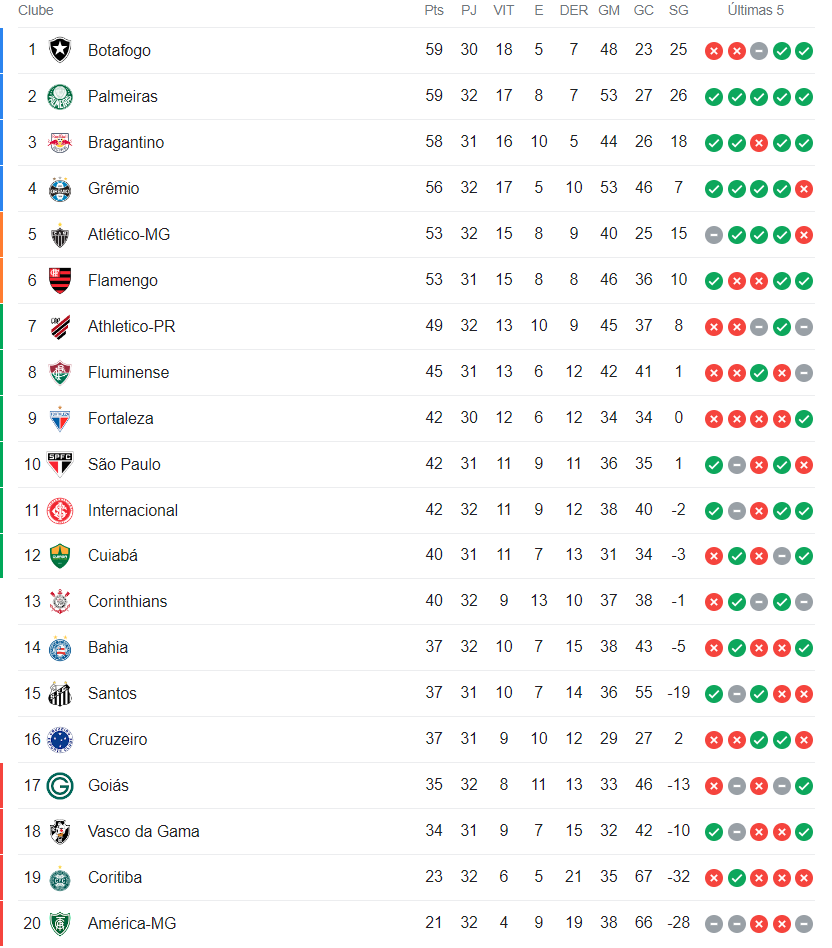Click the Botafogo club crest

point(60,50)
